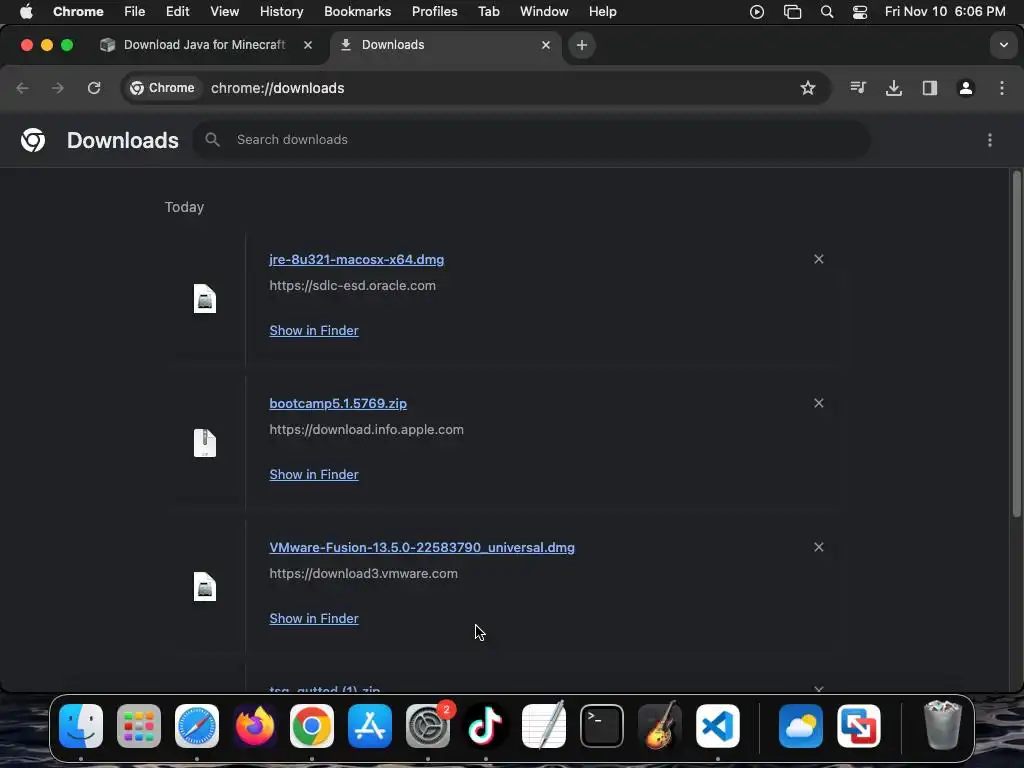
Task: Open the App Store from the Dock
Action: pos(370,726)
